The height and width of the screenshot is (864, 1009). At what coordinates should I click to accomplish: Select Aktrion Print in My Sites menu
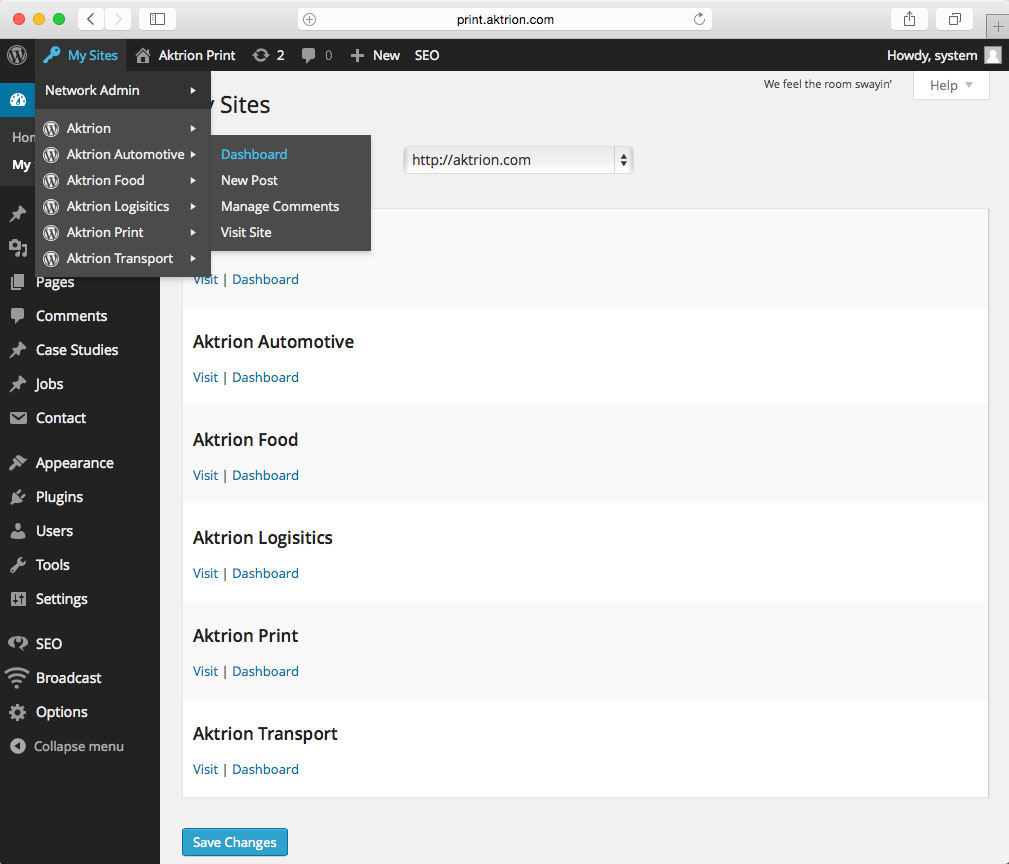(105, 232)
